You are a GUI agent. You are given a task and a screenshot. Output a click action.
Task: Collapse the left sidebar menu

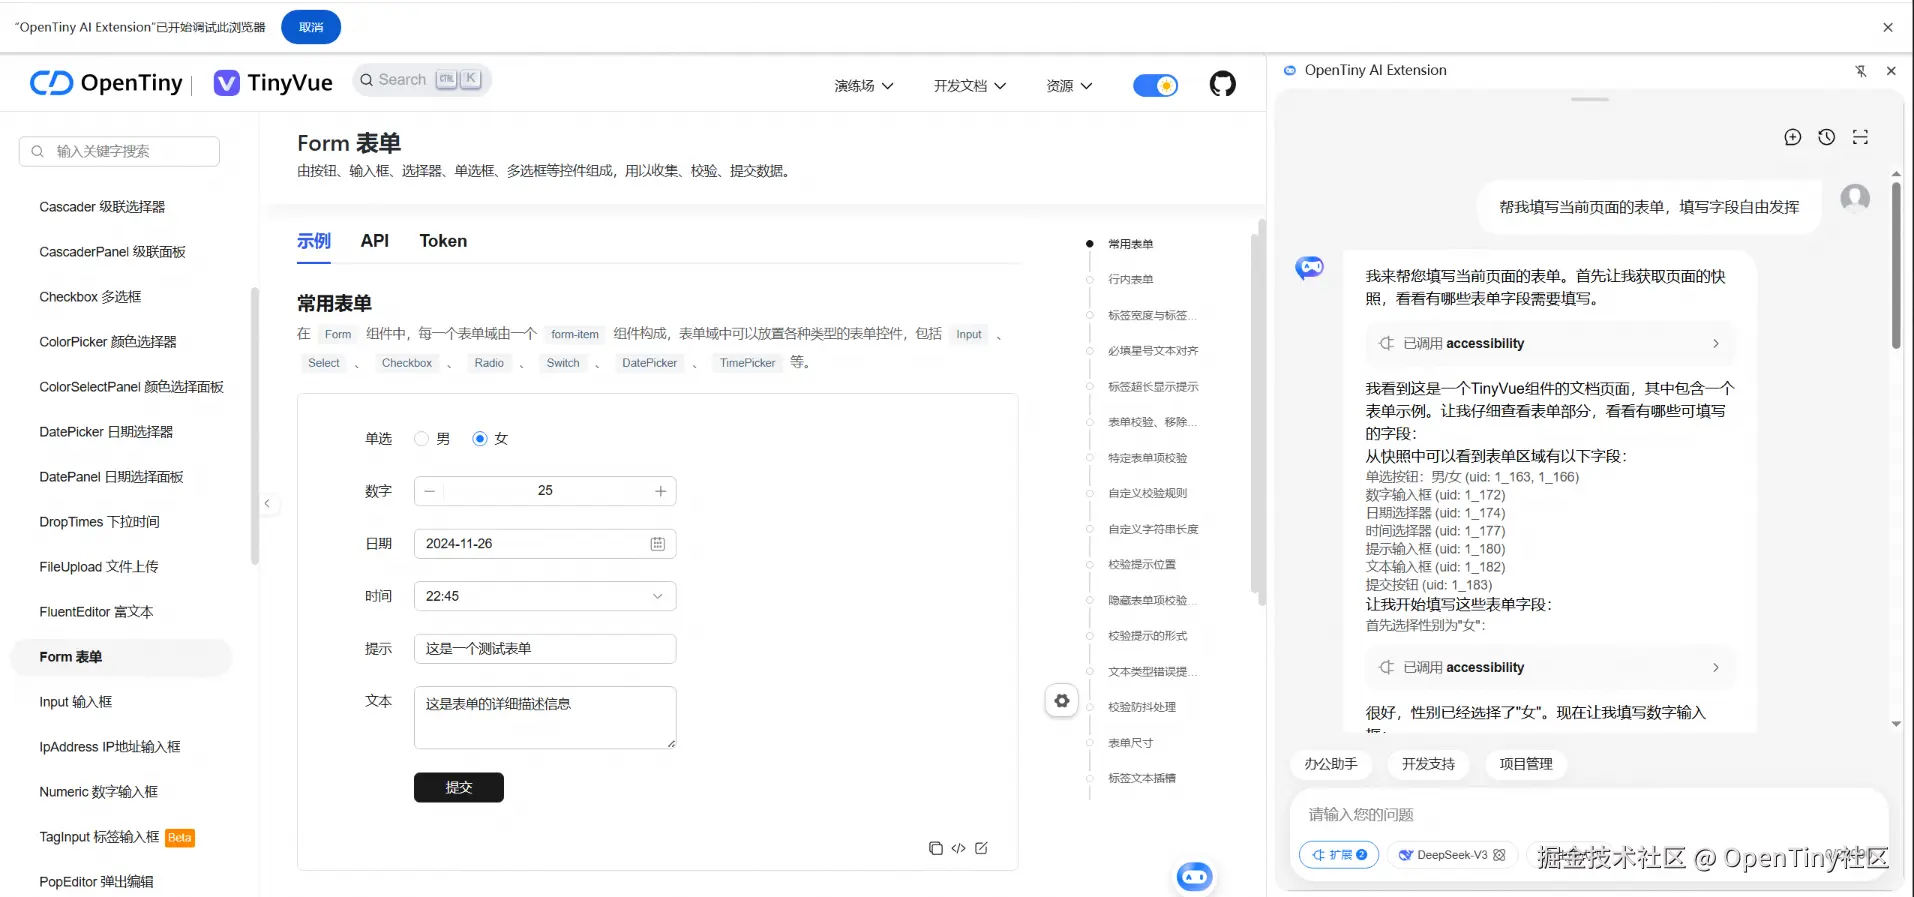tap(267, 503)
